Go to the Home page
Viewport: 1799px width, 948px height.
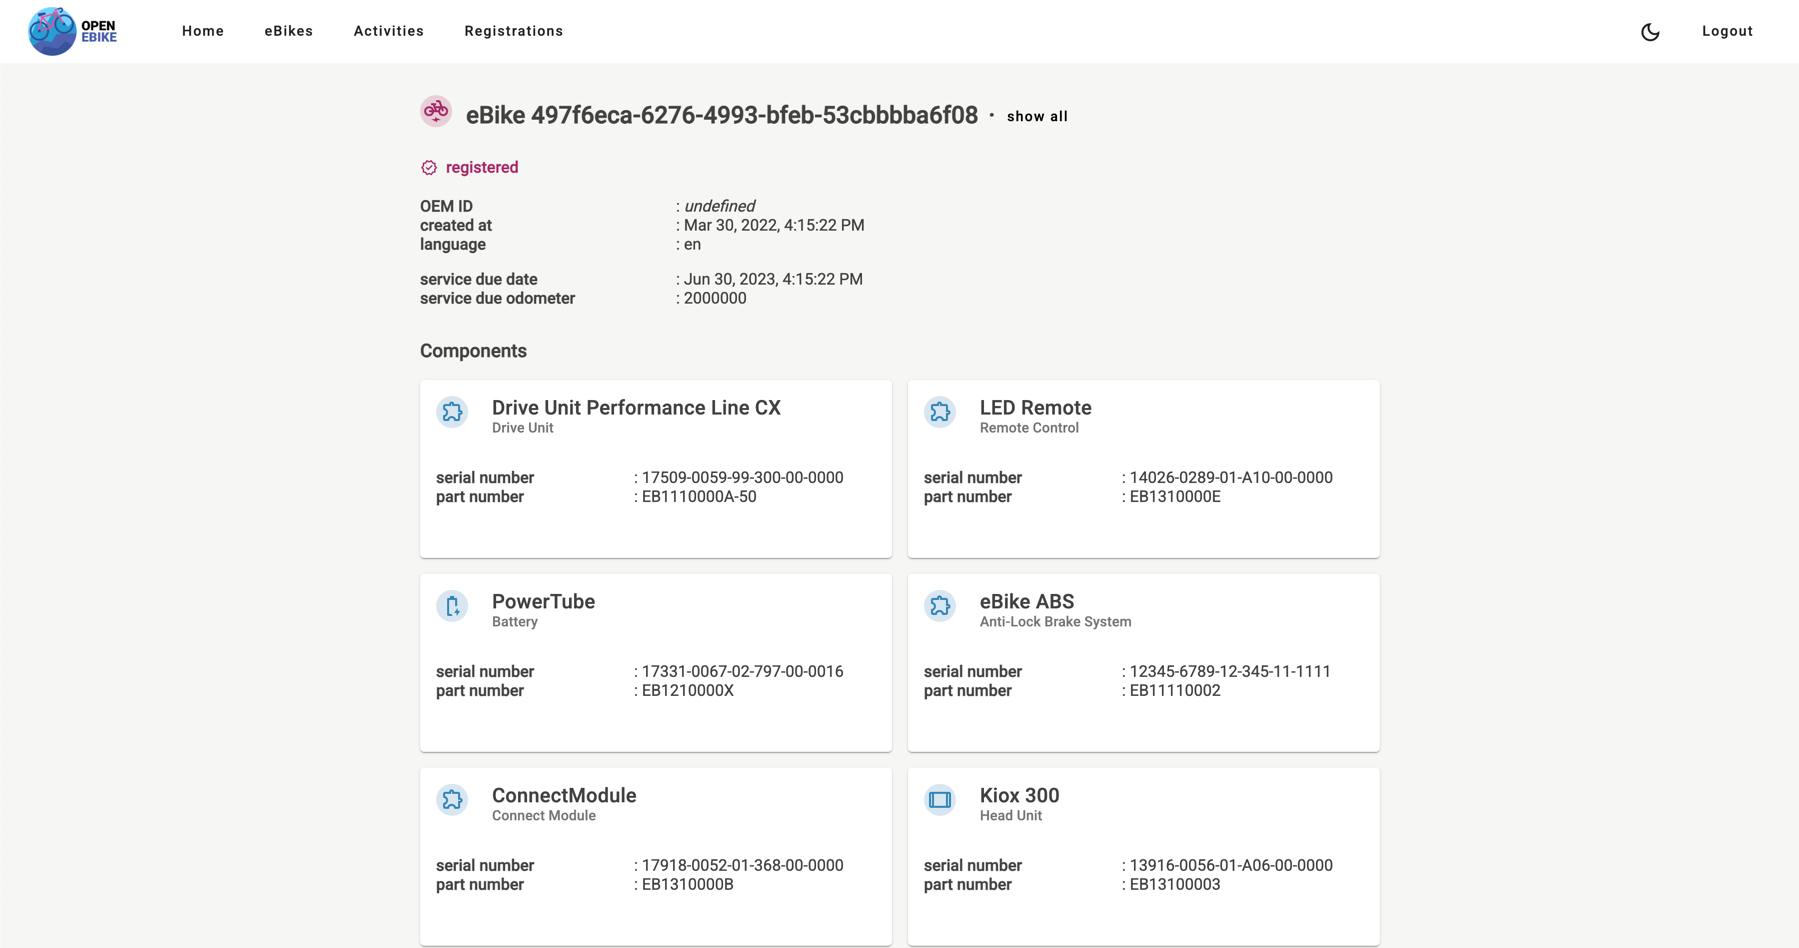[202, 31]
